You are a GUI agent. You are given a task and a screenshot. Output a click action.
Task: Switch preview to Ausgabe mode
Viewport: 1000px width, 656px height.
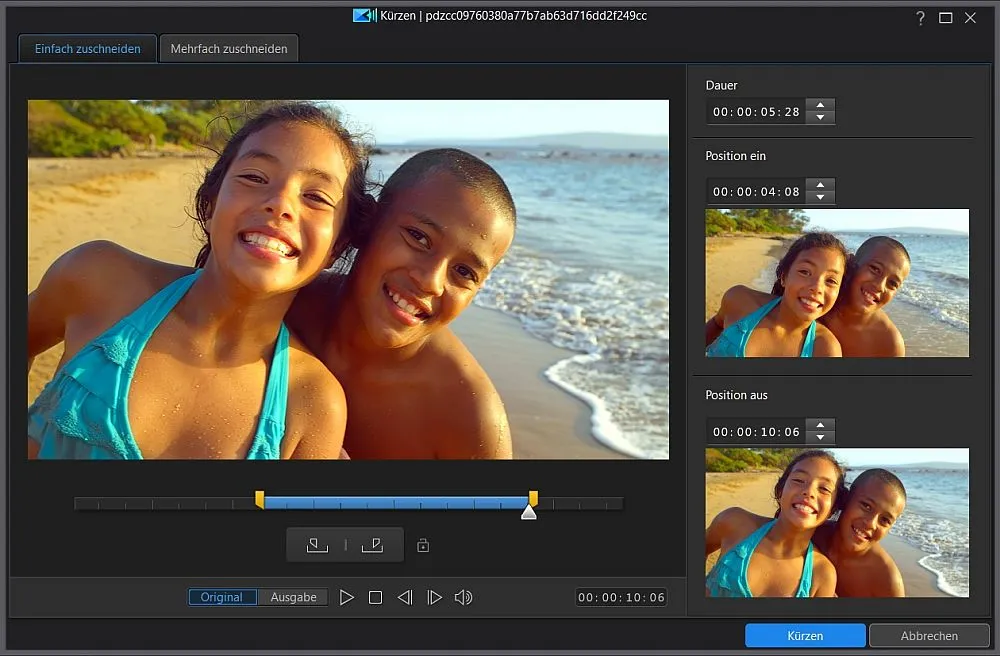[x=293, y=597]
